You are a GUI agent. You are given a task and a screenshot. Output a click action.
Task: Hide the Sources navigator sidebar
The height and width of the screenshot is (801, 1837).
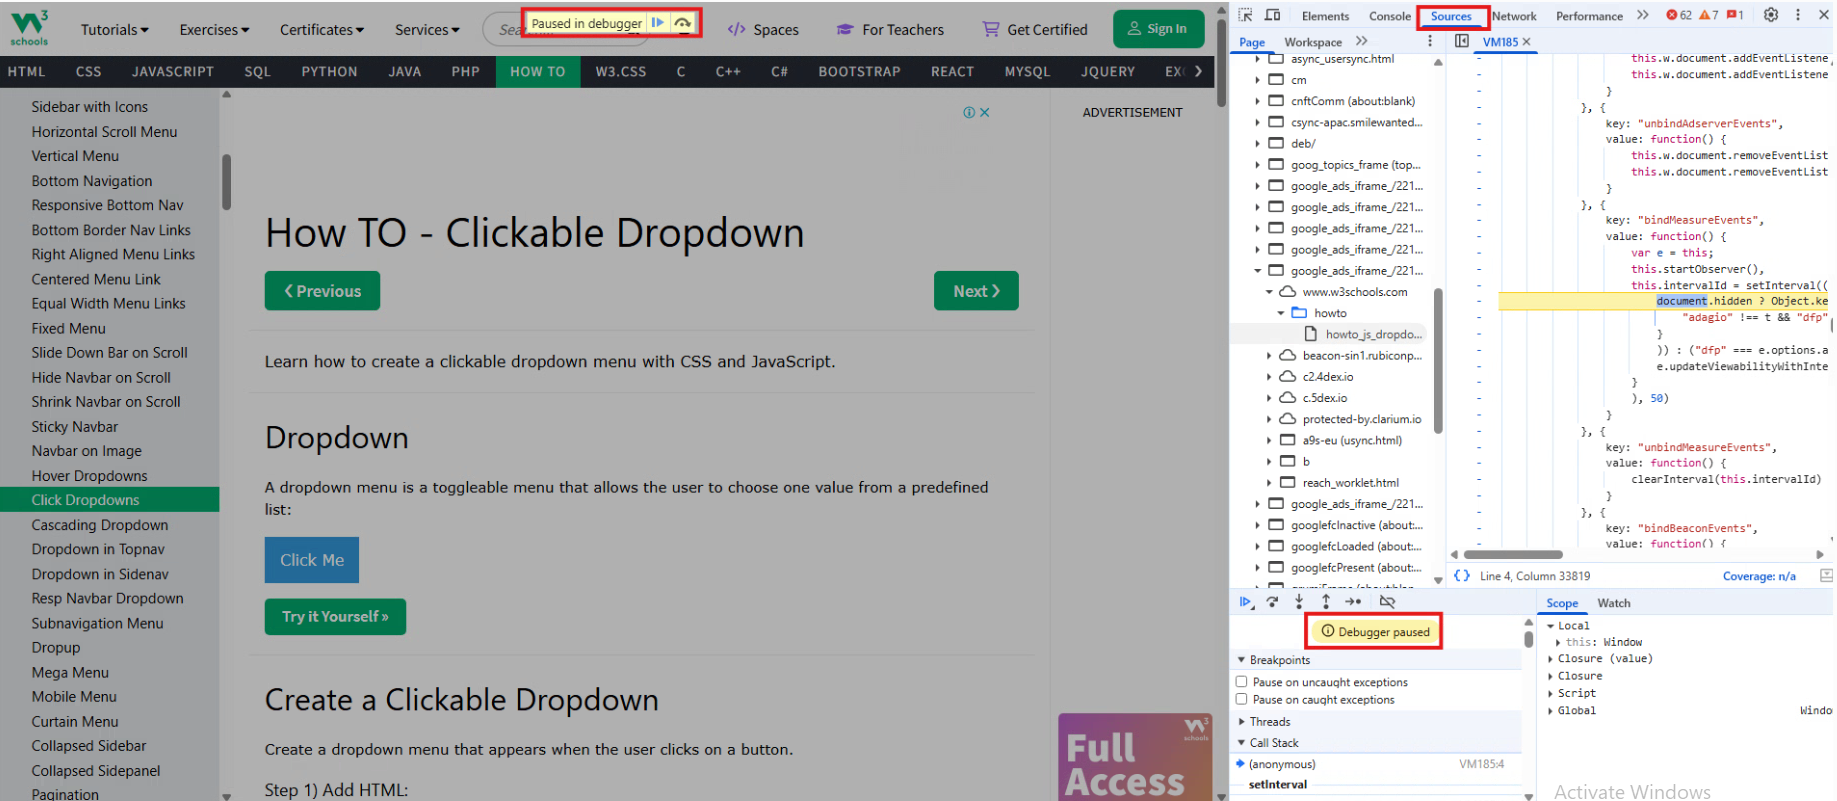1462,41
